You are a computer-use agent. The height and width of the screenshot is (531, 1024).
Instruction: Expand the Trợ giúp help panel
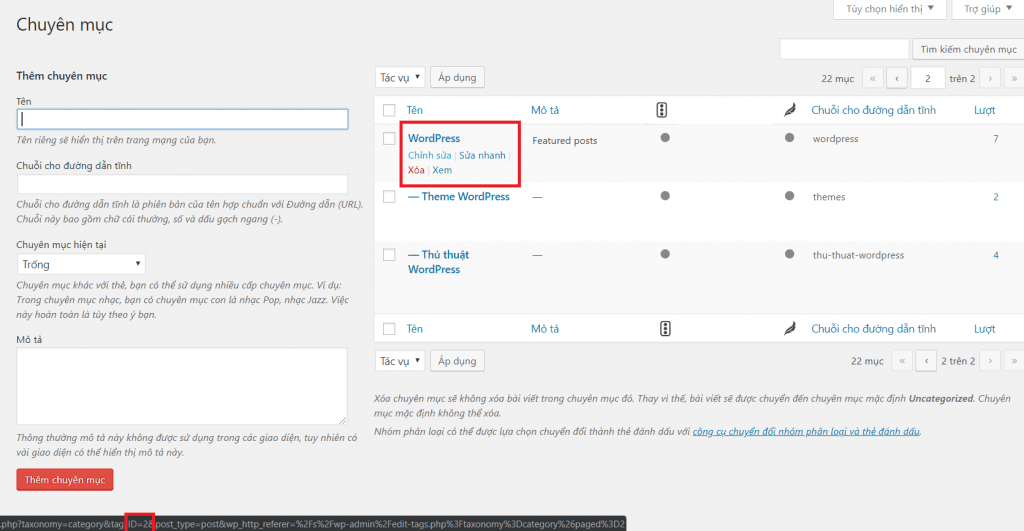(987, 9)
